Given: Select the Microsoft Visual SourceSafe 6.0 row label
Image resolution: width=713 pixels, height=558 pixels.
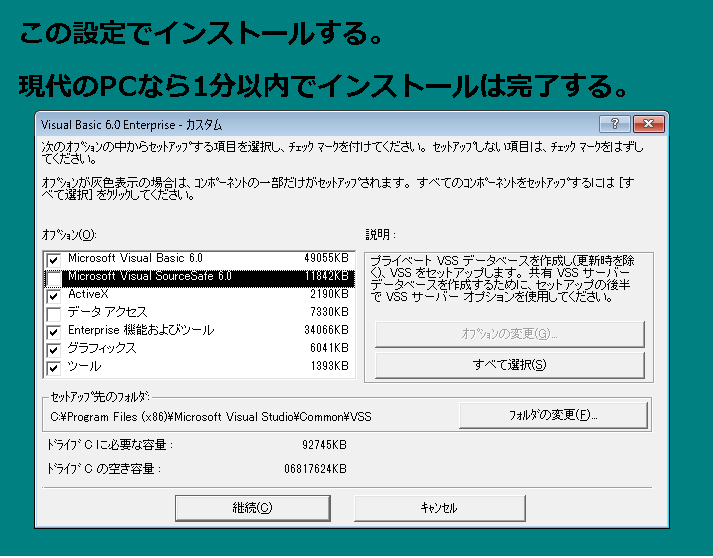Looking at the screenshot, I should coord(150,276).
